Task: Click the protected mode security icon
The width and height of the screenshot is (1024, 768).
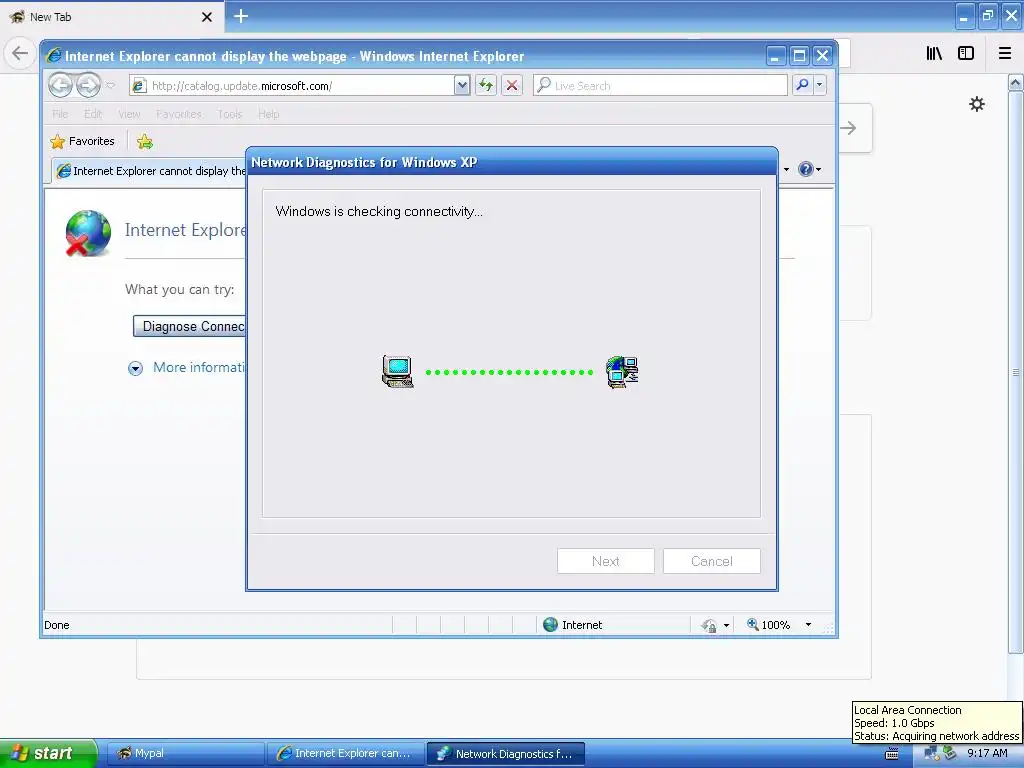Action: point(709,626)
